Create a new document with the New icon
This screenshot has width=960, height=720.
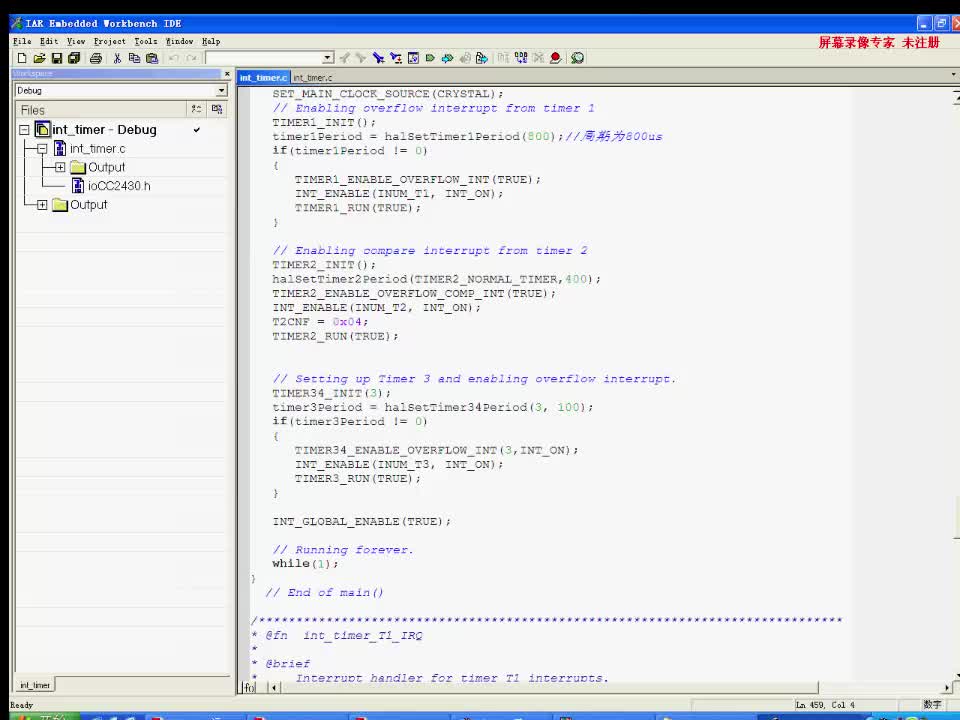tap(22, 58)
